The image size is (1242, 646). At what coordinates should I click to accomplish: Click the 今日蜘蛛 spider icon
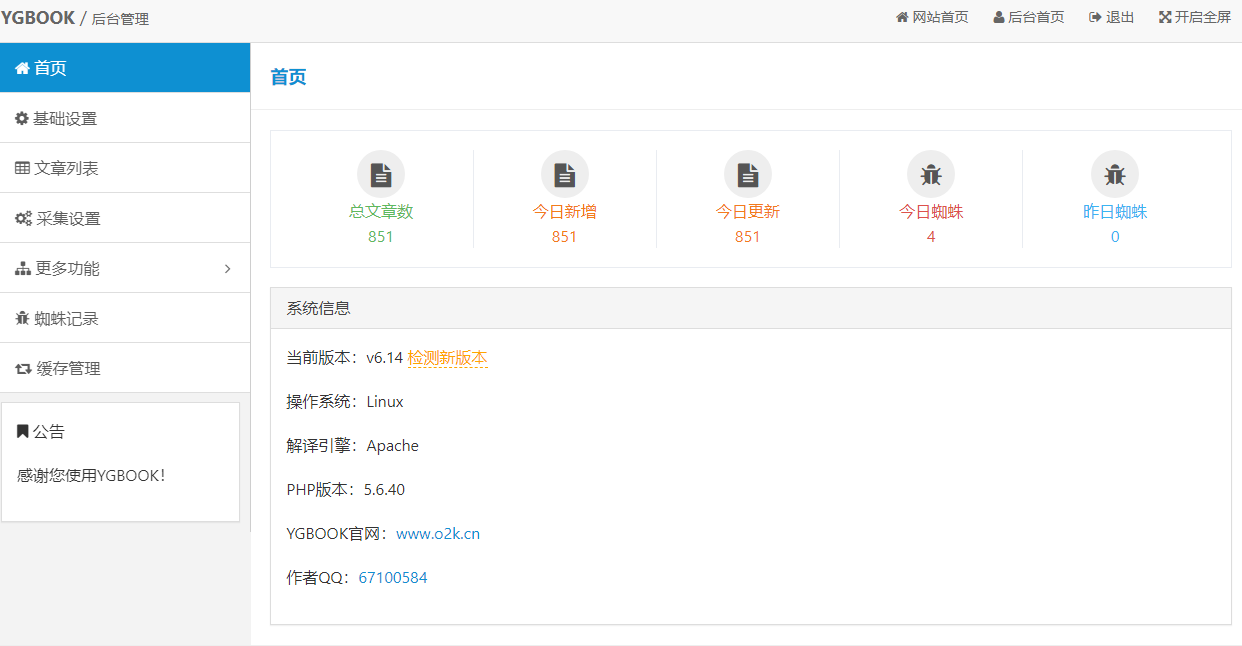tap(930, 172)
